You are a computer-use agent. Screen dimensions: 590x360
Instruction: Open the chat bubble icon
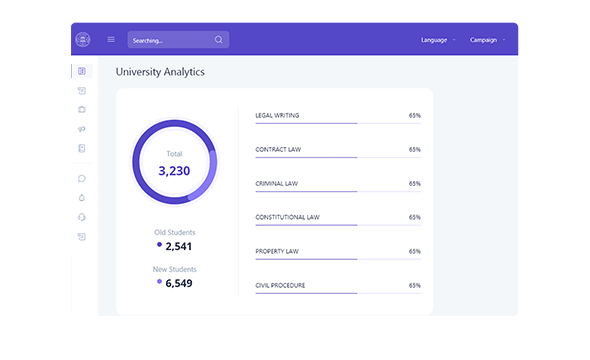(x=82, y=178)
